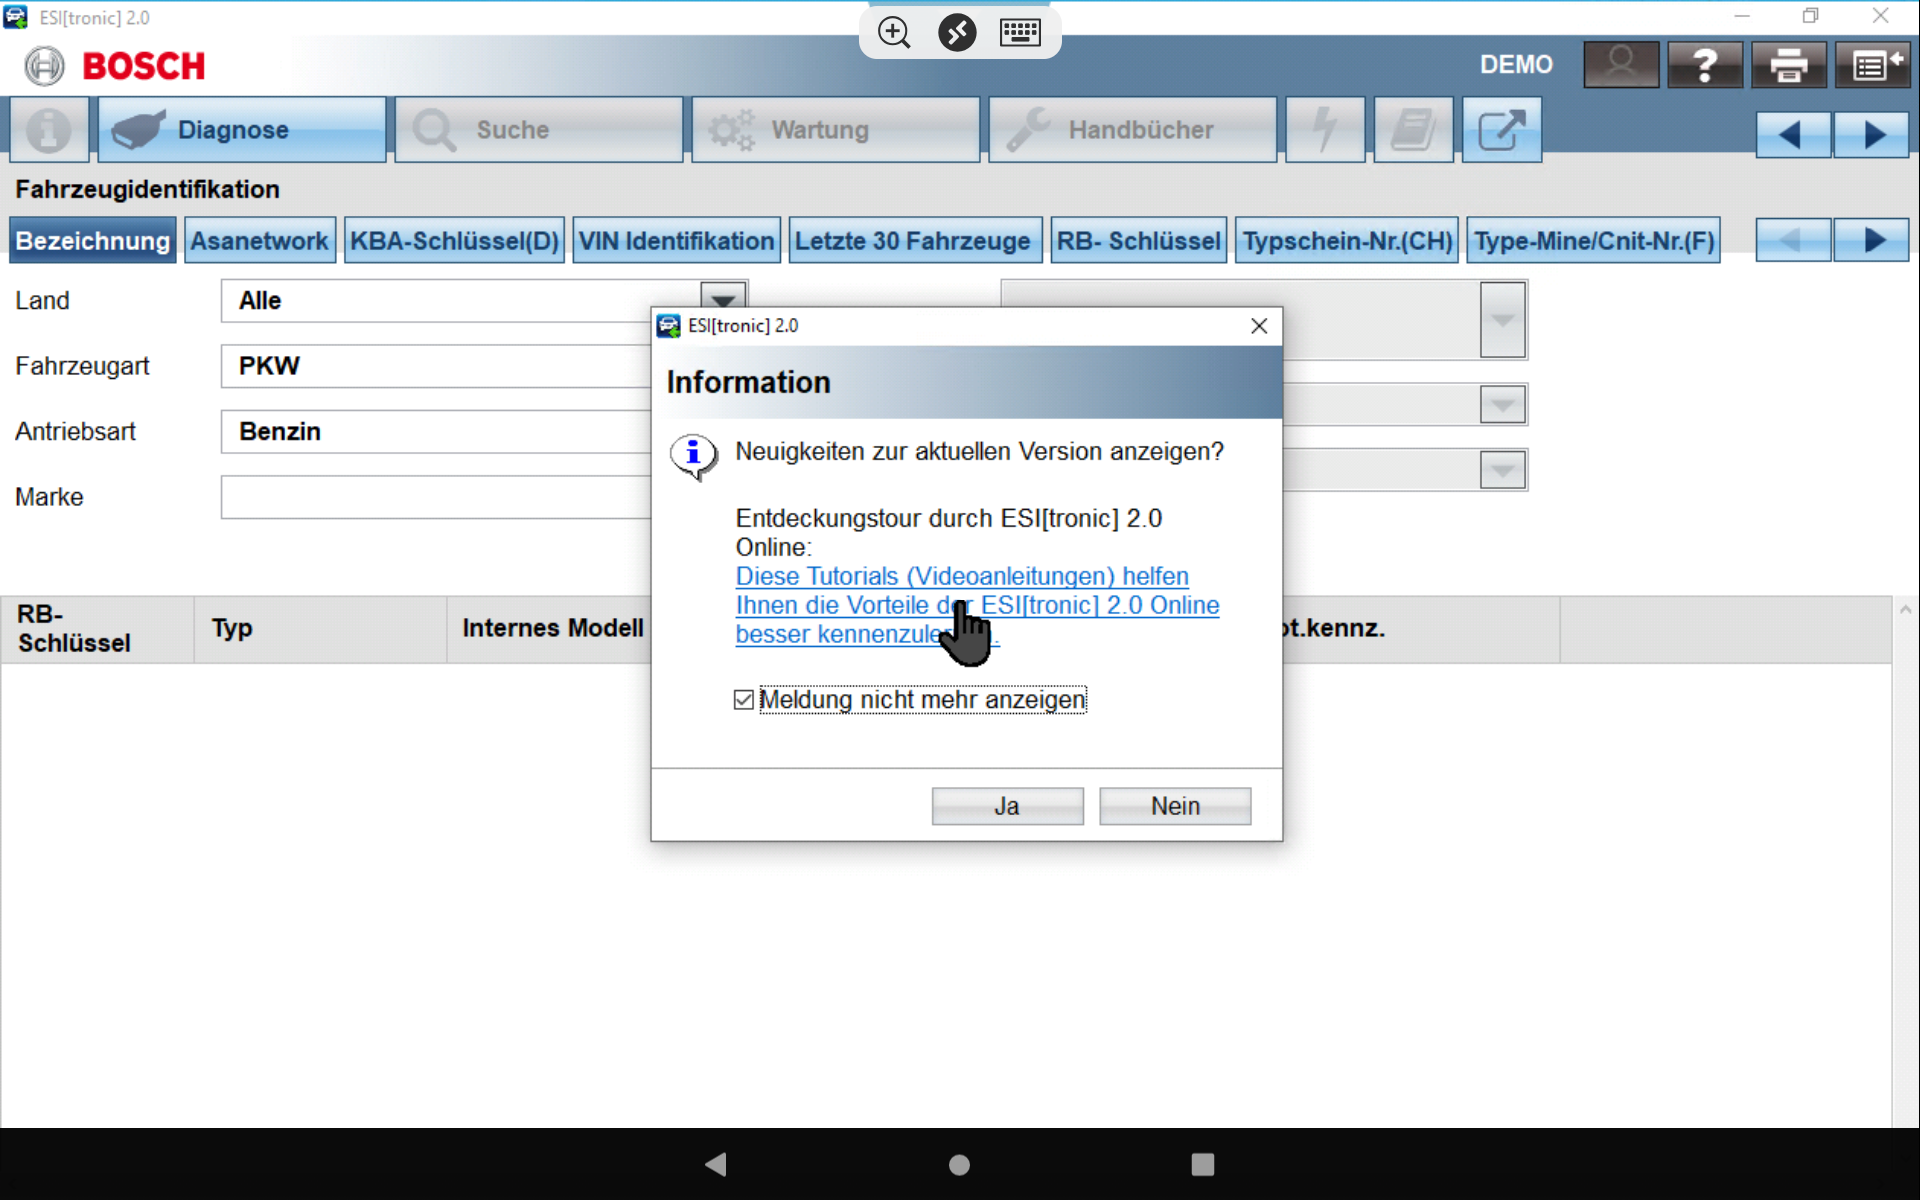This screenshot has height=1200, width=1920.
Task: Click the lightning bolt toolbar icon
Action: click(x=1325, y=130)
